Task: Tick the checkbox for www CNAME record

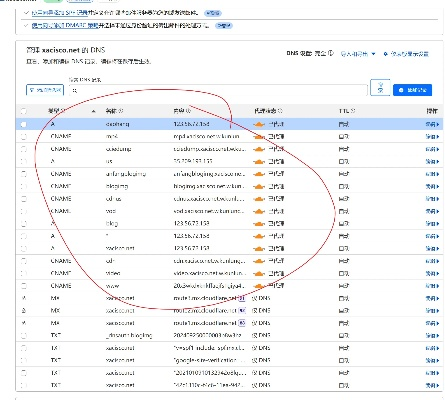Action: 24,286
